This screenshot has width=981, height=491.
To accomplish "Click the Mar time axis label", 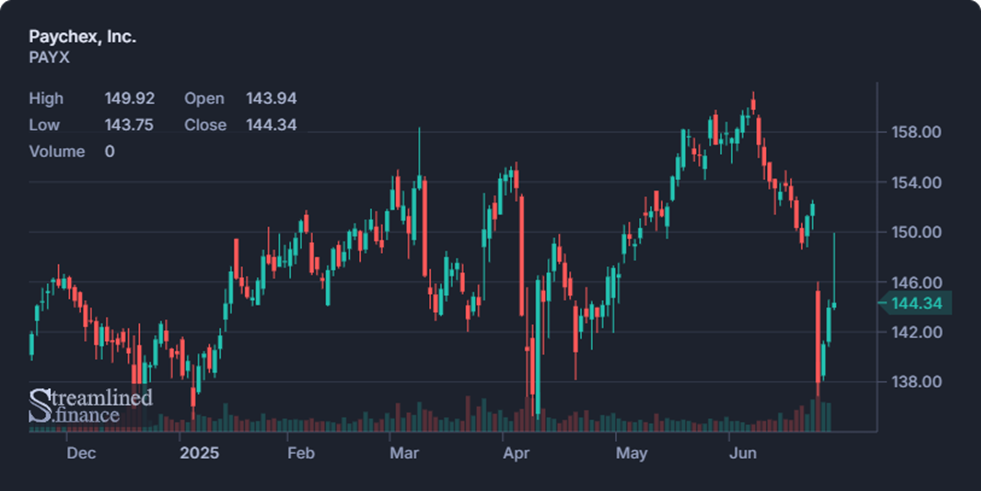I will 404,453.
